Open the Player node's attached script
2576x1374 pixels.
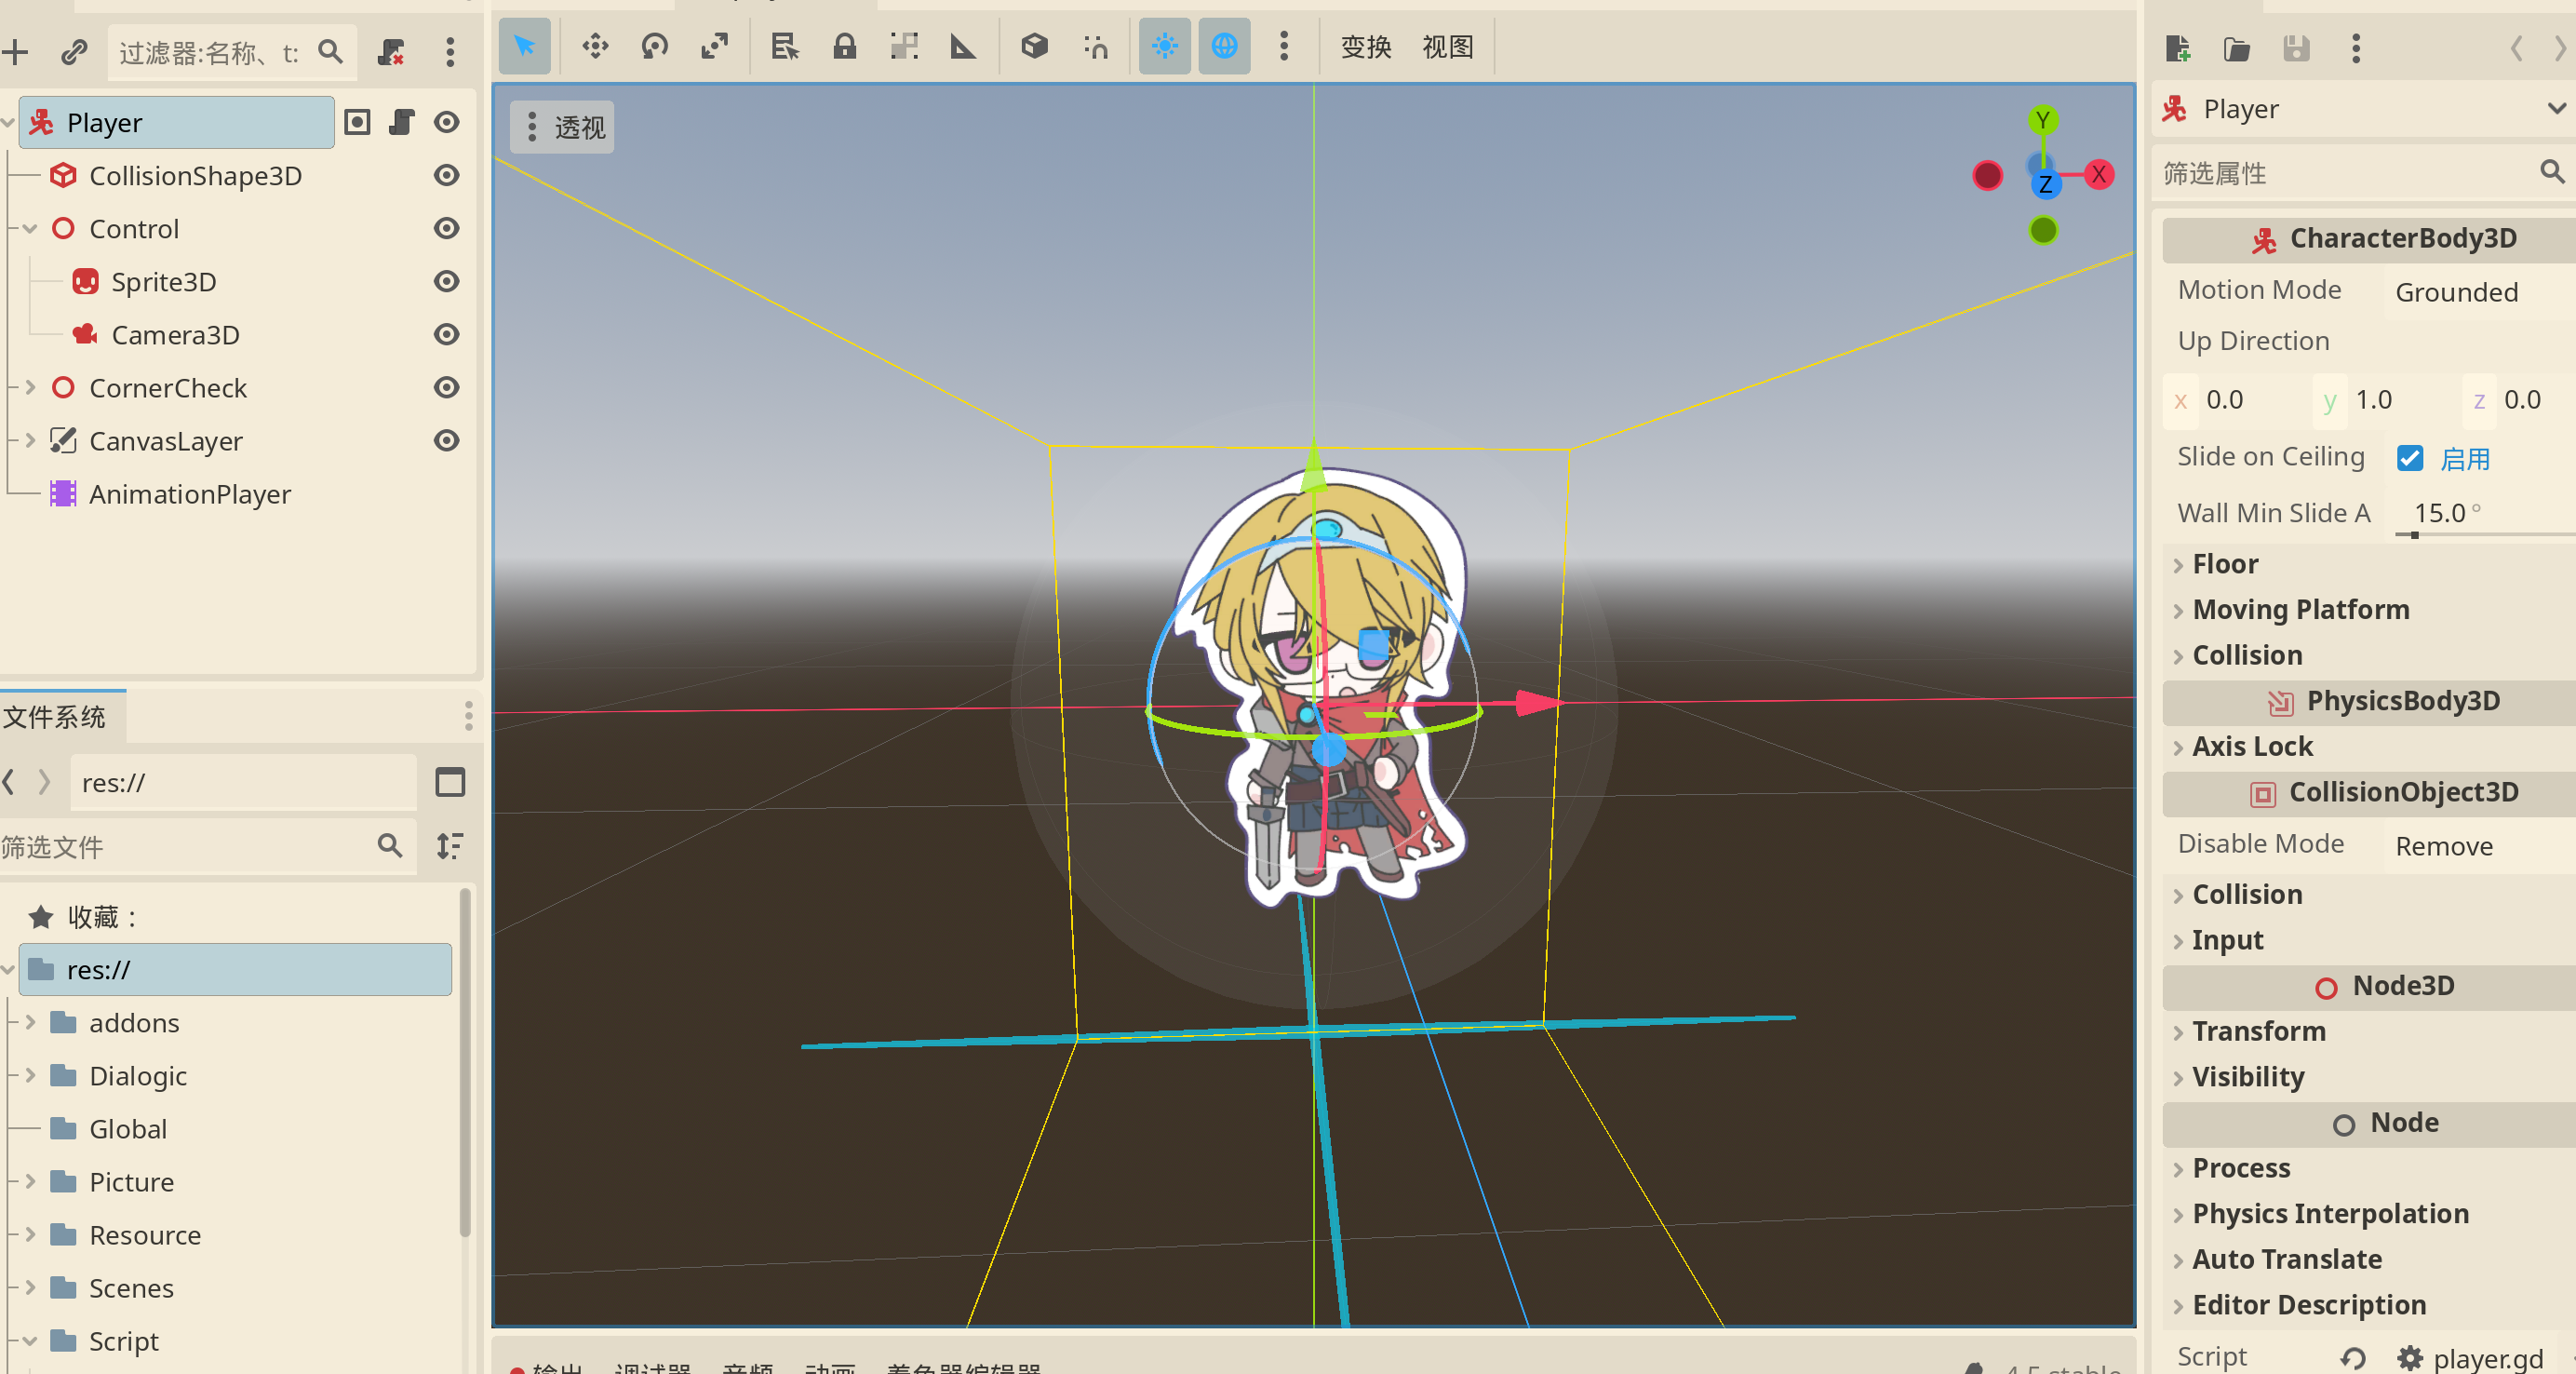tap(402, 122)
